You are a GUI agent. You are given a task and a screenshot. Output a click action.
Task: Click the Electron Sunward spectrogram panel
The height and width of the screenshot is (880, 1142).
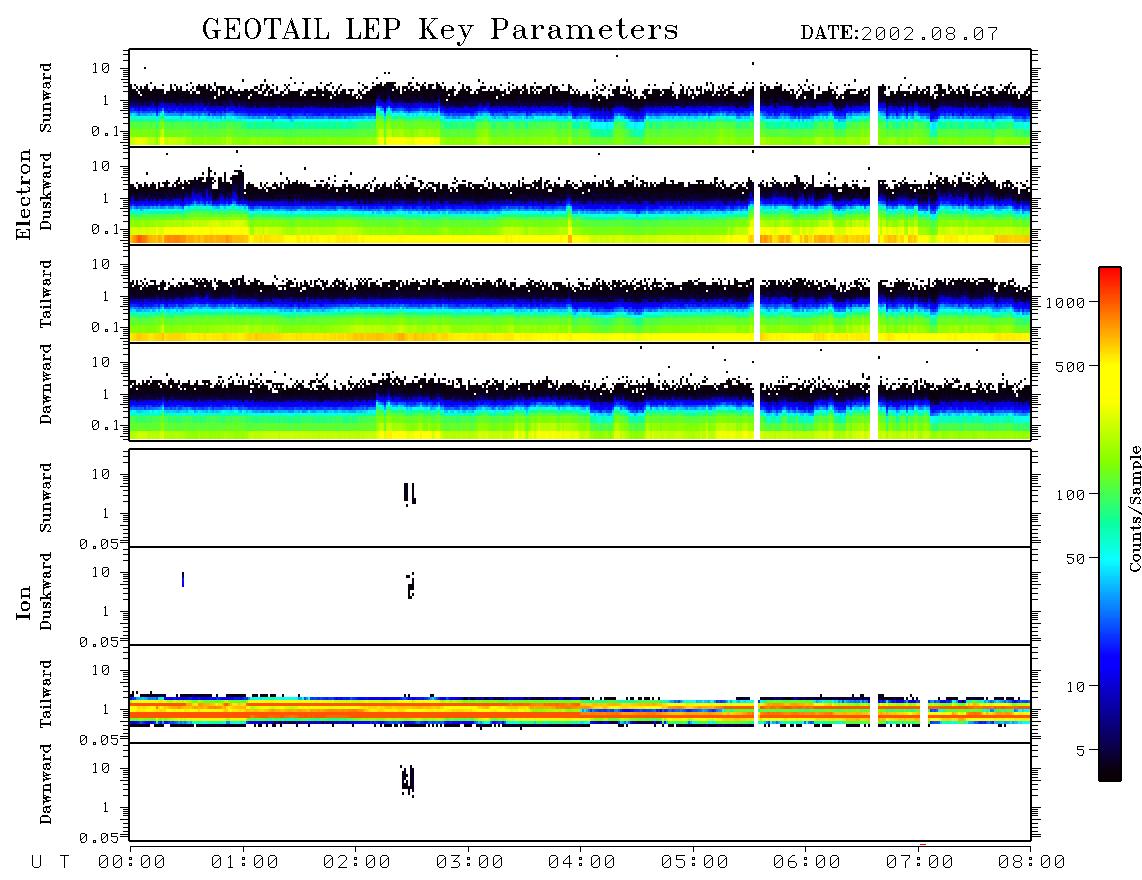[580, 98]
